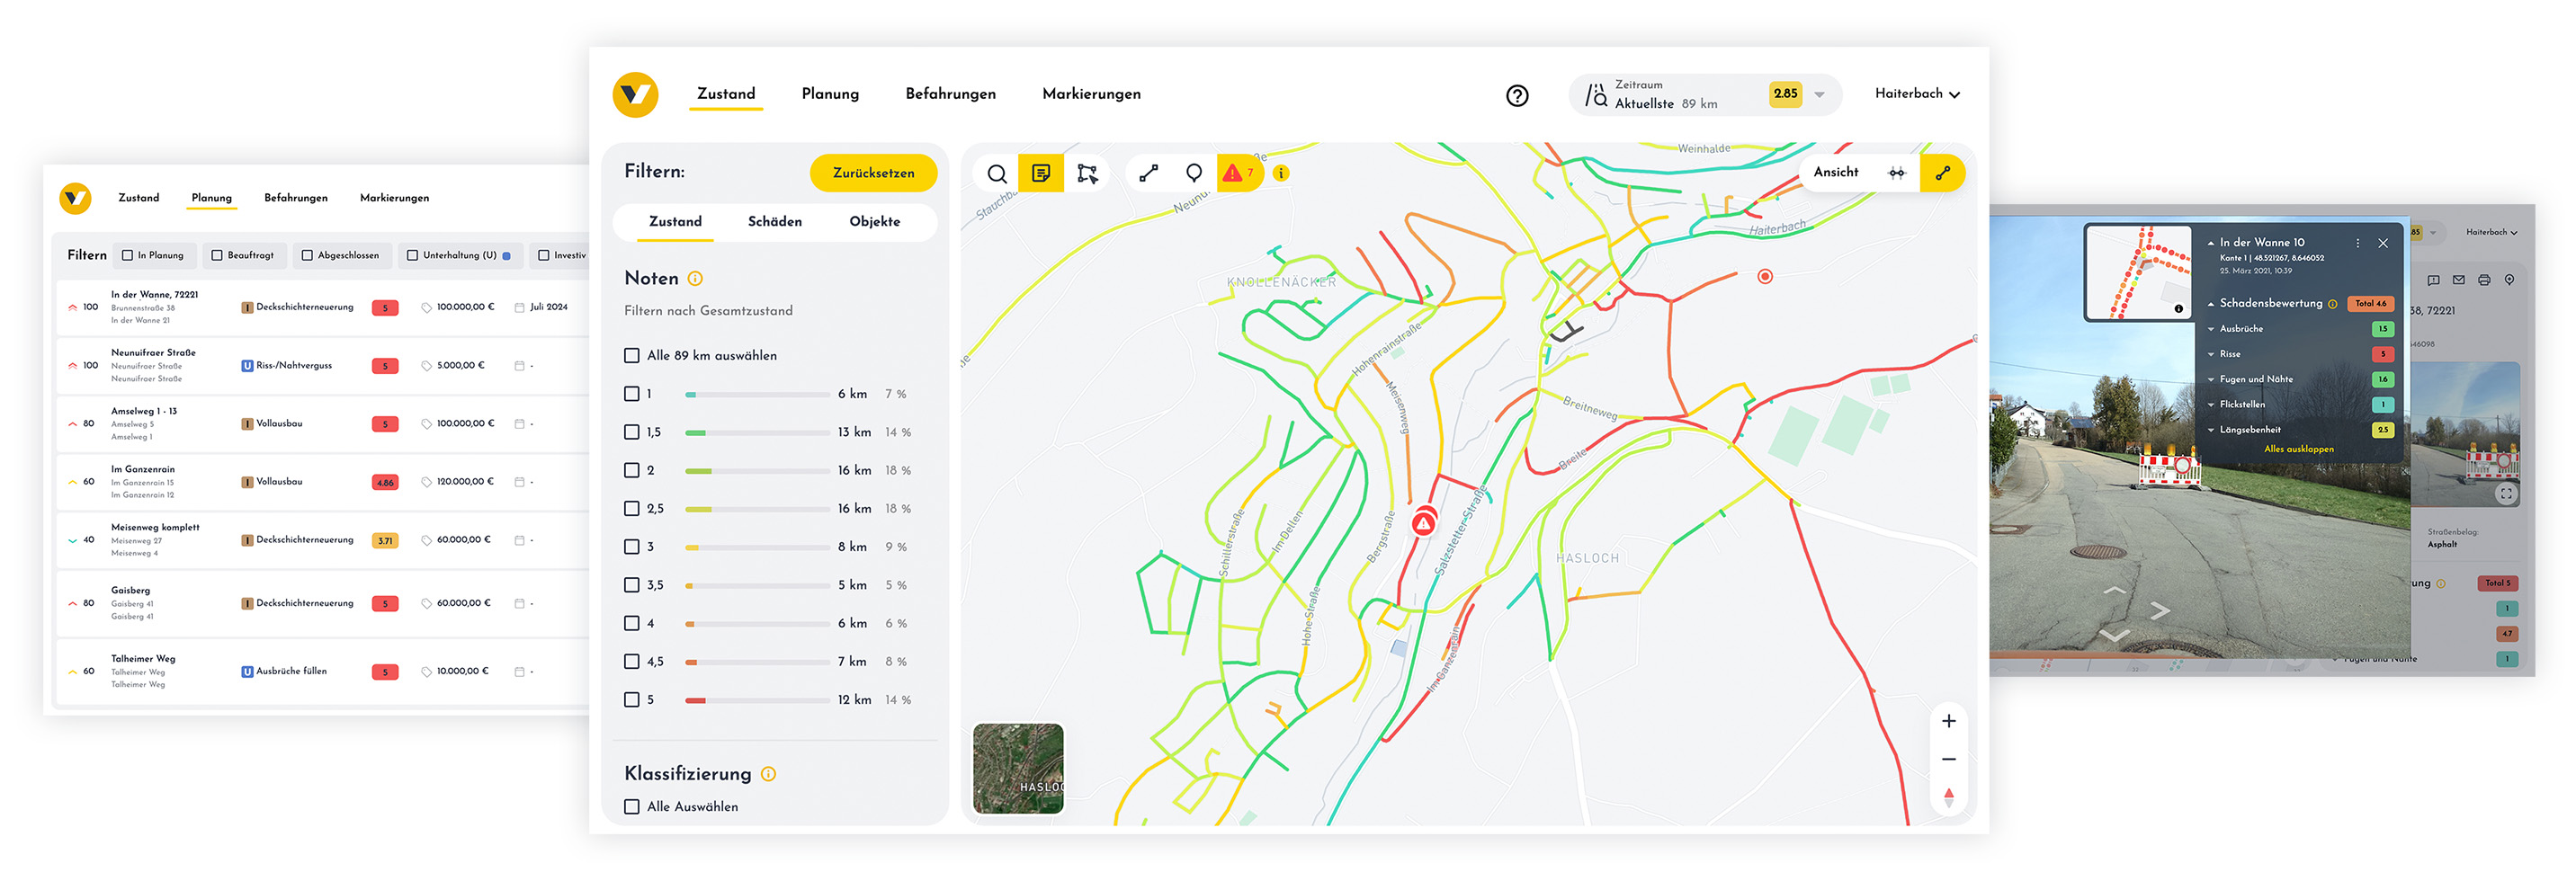Switch to Planung tab in main window
This screenshot has width=2576, height=881.
tap(830, 94)
